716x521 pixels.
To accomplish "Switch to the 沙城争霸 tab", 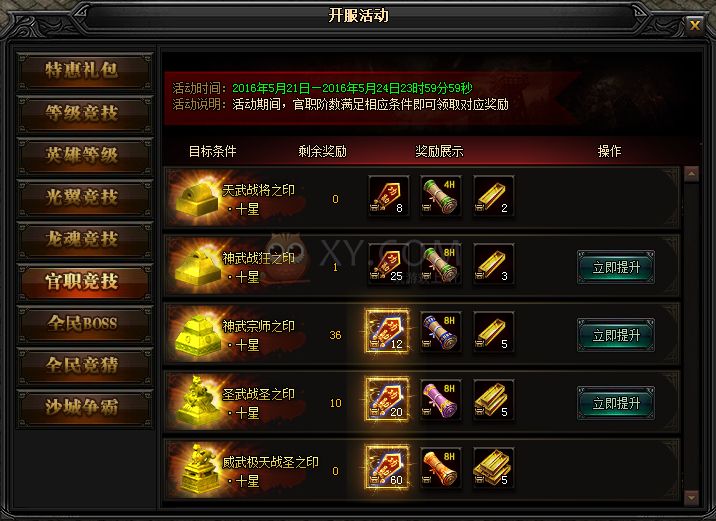I will click(x=84, y=408).
